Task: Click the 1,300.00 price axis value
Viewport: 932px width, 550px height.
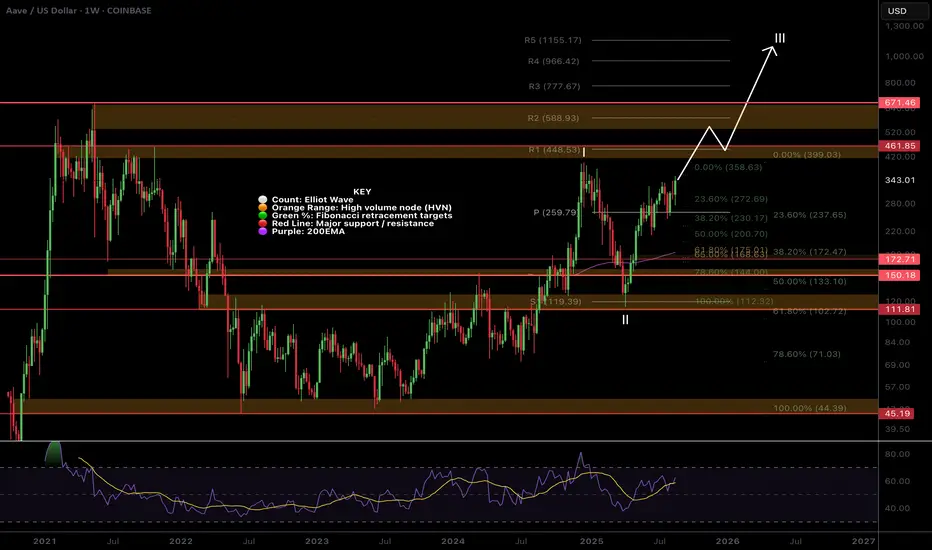Action: click(x=904, y=26)
